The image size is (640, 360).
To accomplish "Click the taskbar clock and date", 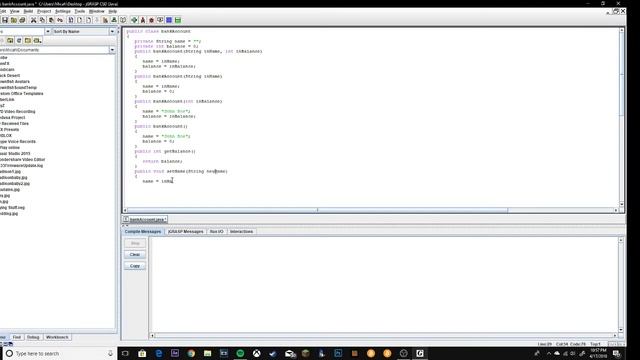I will coord(598,353).
